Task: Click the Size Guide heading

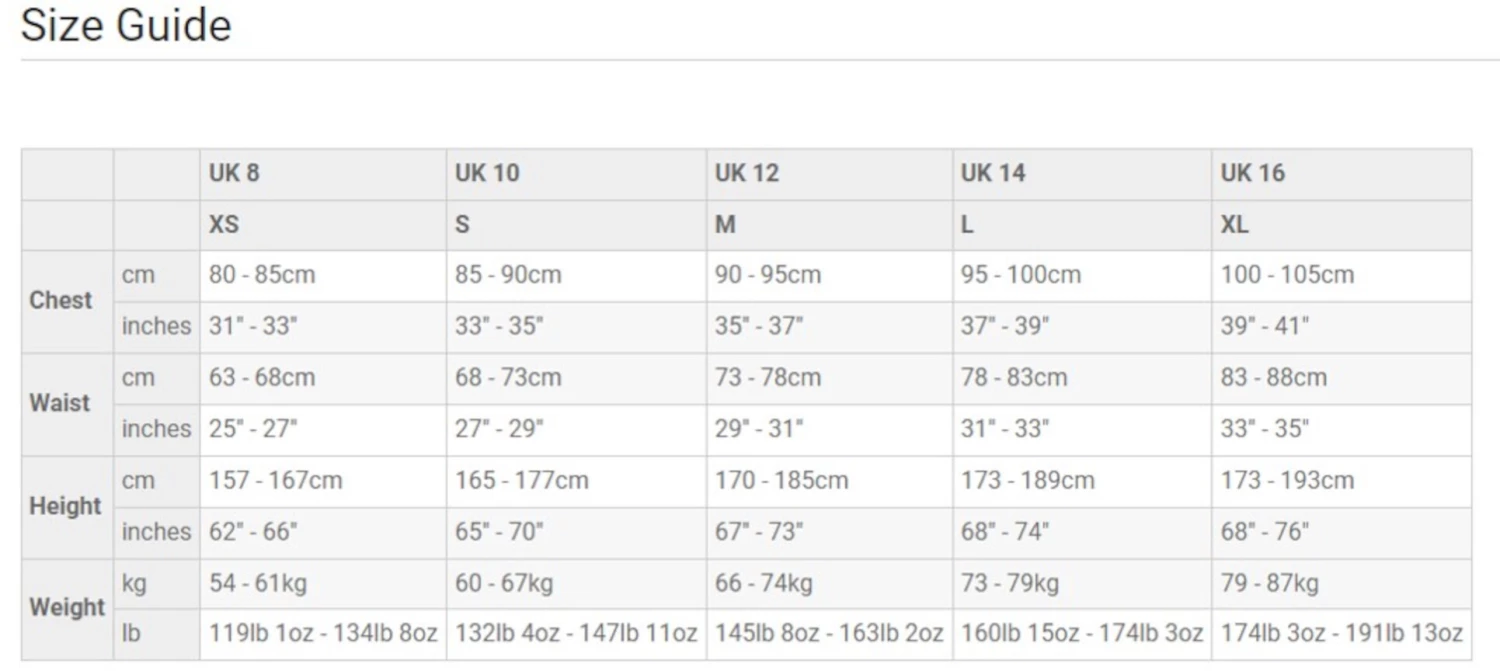Action: (x=126, y=25)
